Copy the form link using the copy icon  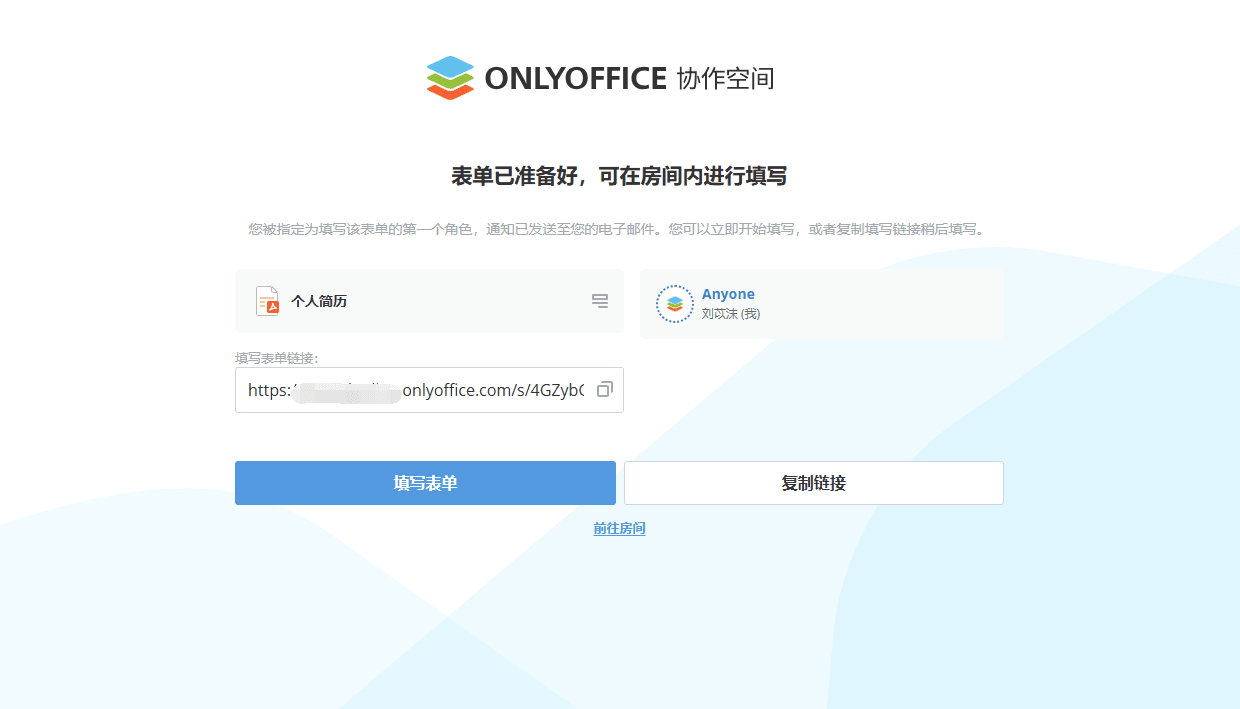tap(604, 390)
